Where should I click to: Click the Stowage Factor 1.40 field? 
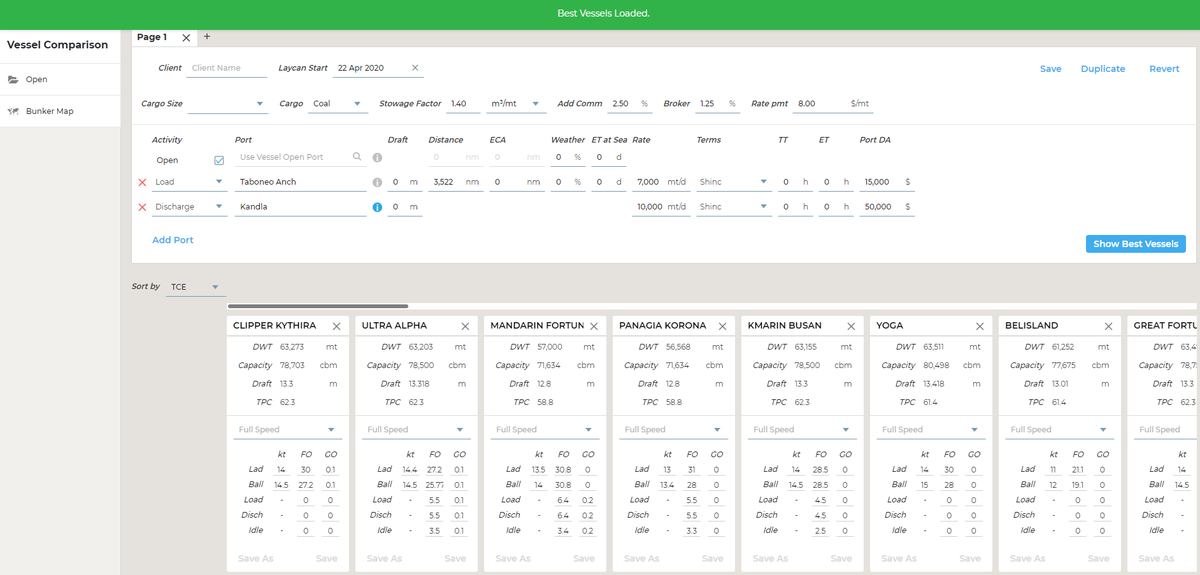[463, 103]
